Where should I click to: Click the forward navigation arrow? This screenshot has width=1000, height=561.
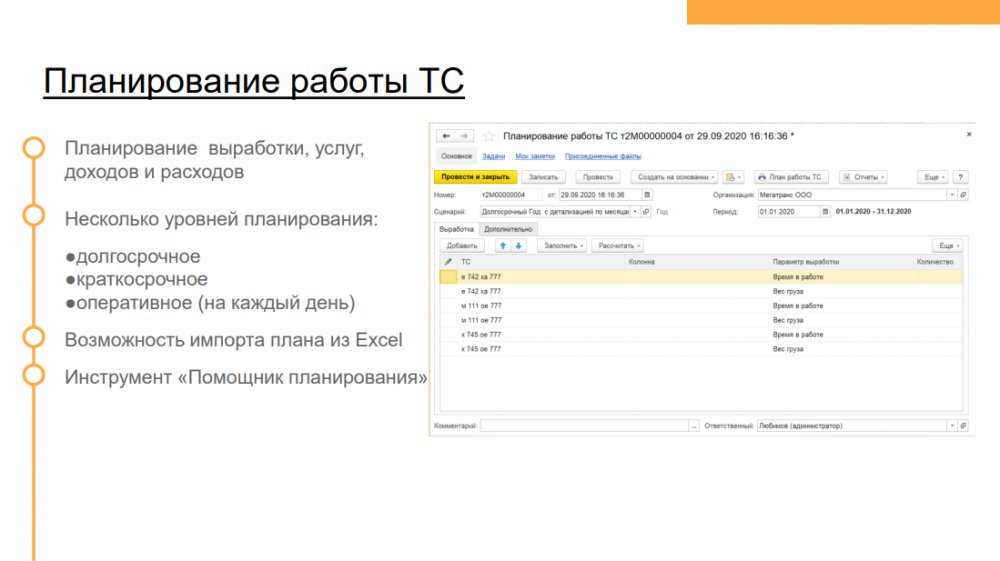(x=466, y=136)
